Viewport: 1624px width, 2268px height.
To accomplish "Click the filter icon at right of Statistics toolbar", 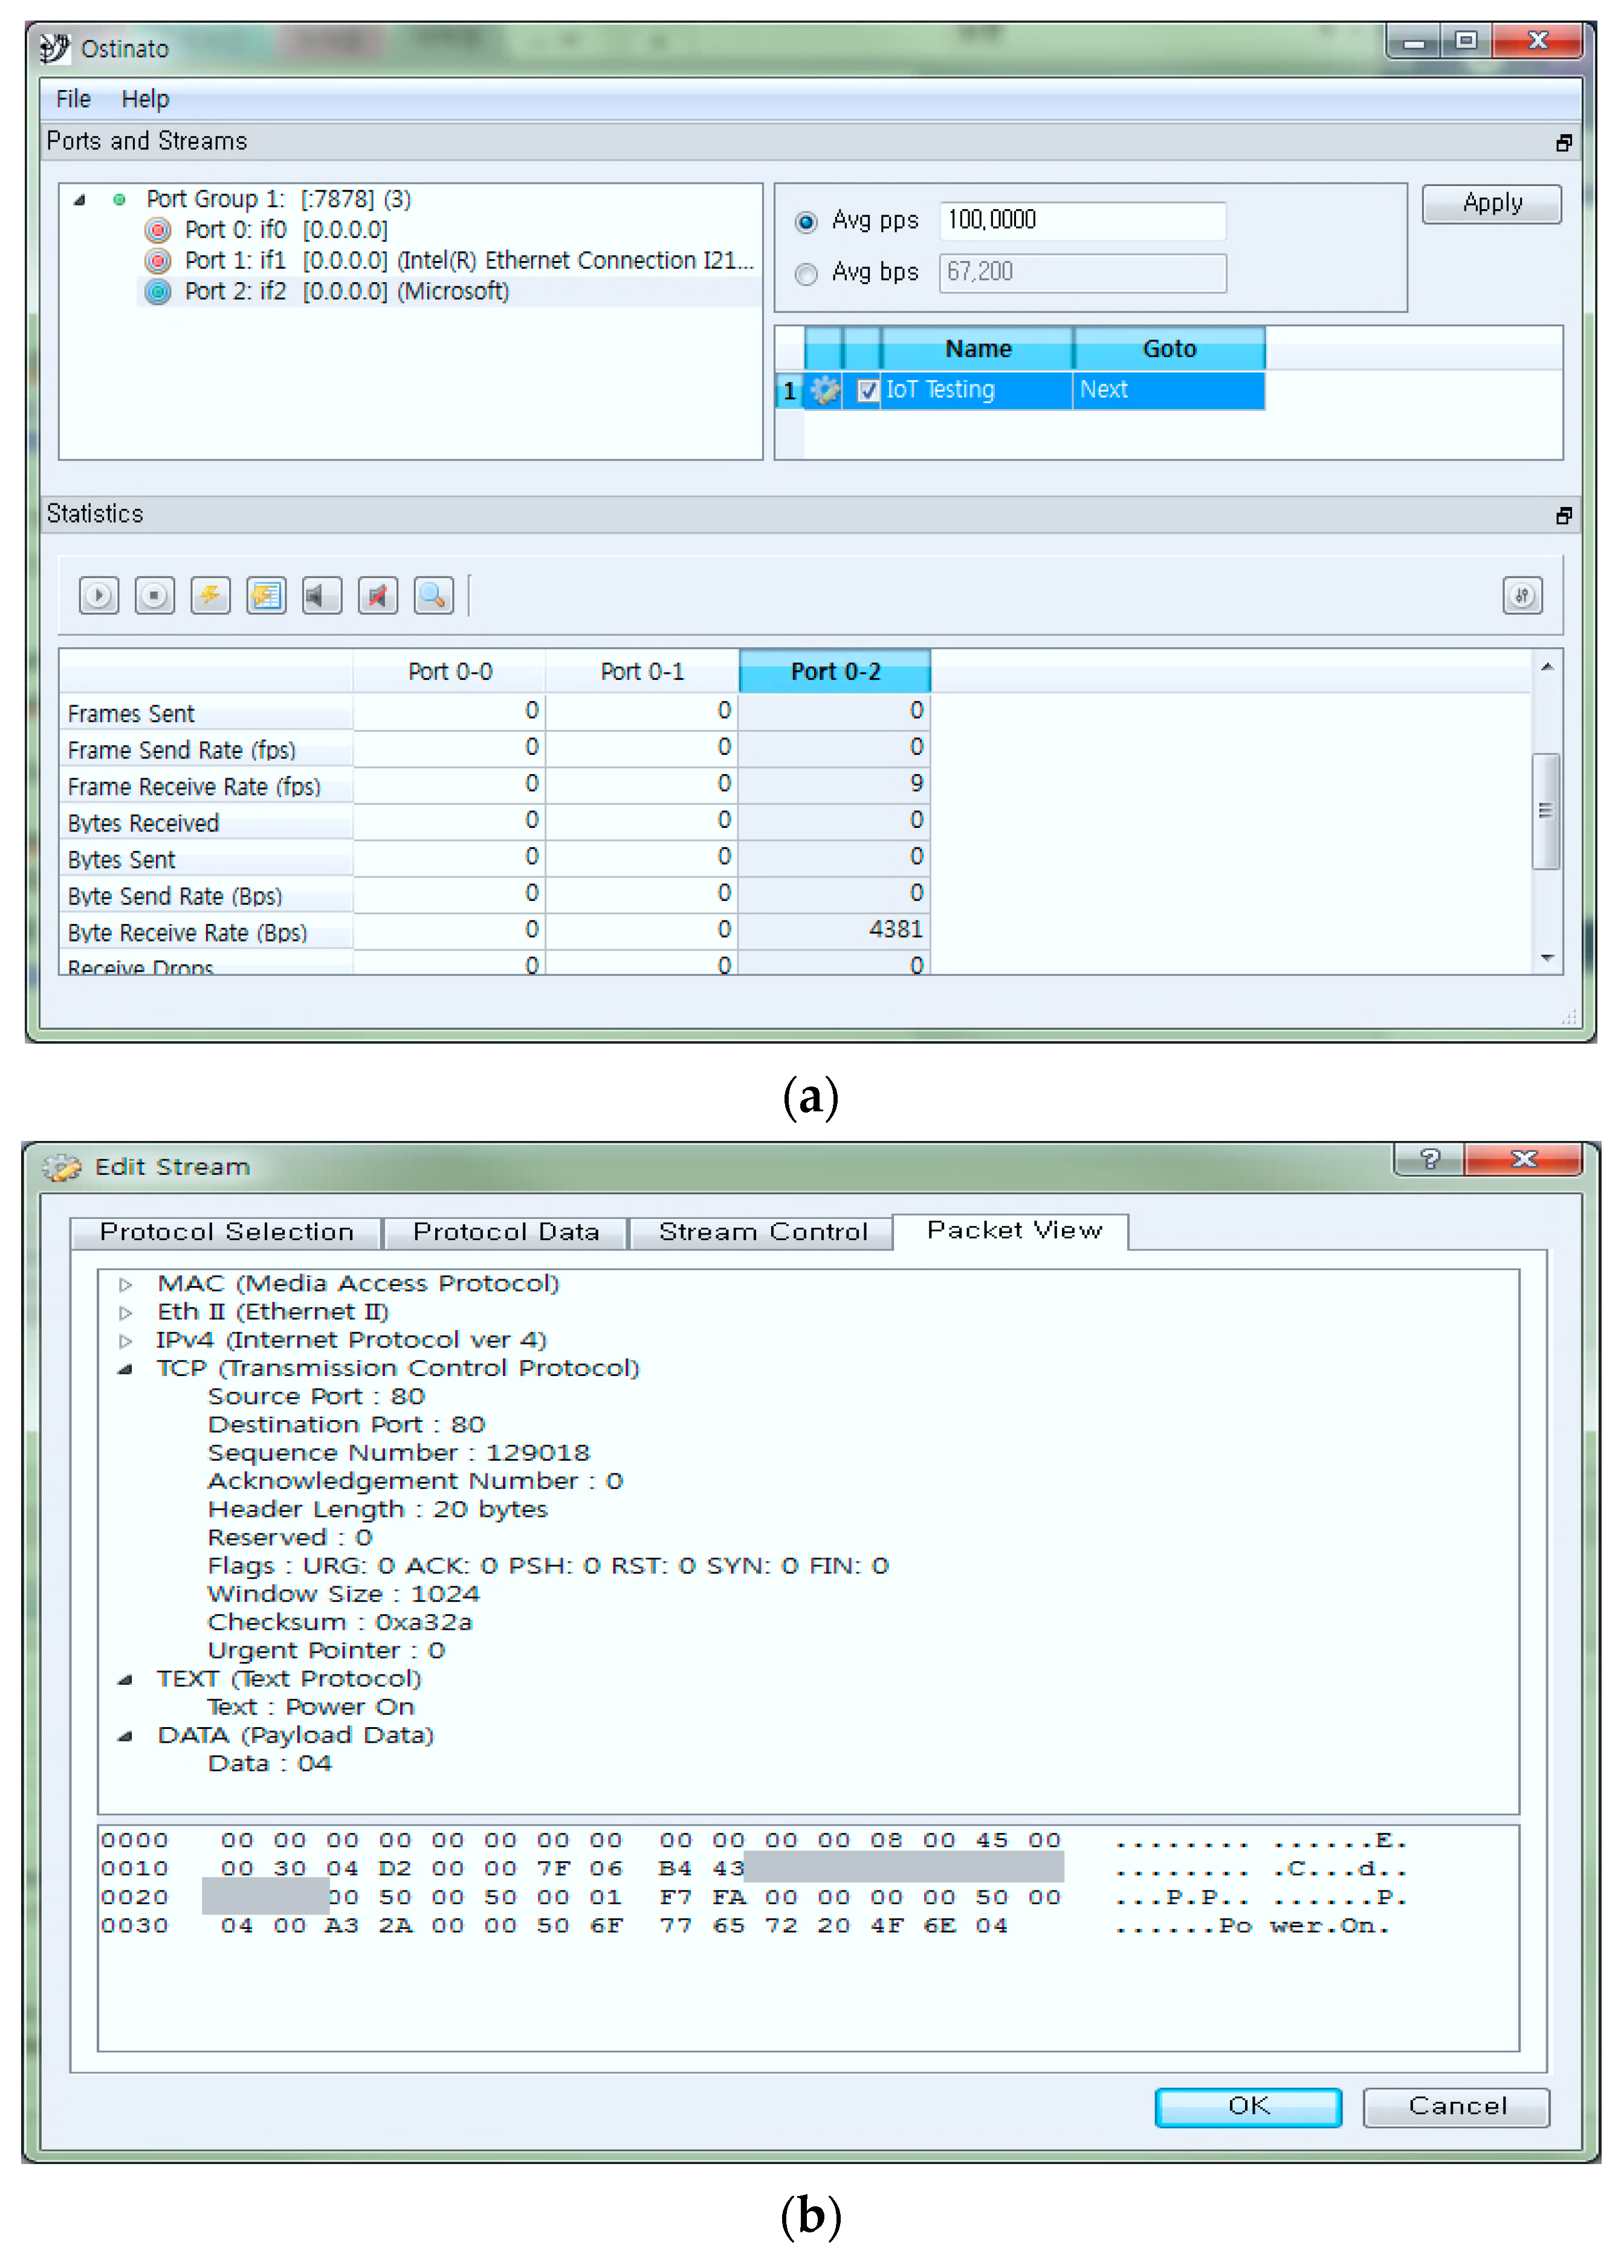I will click(x=1523, y=595).
